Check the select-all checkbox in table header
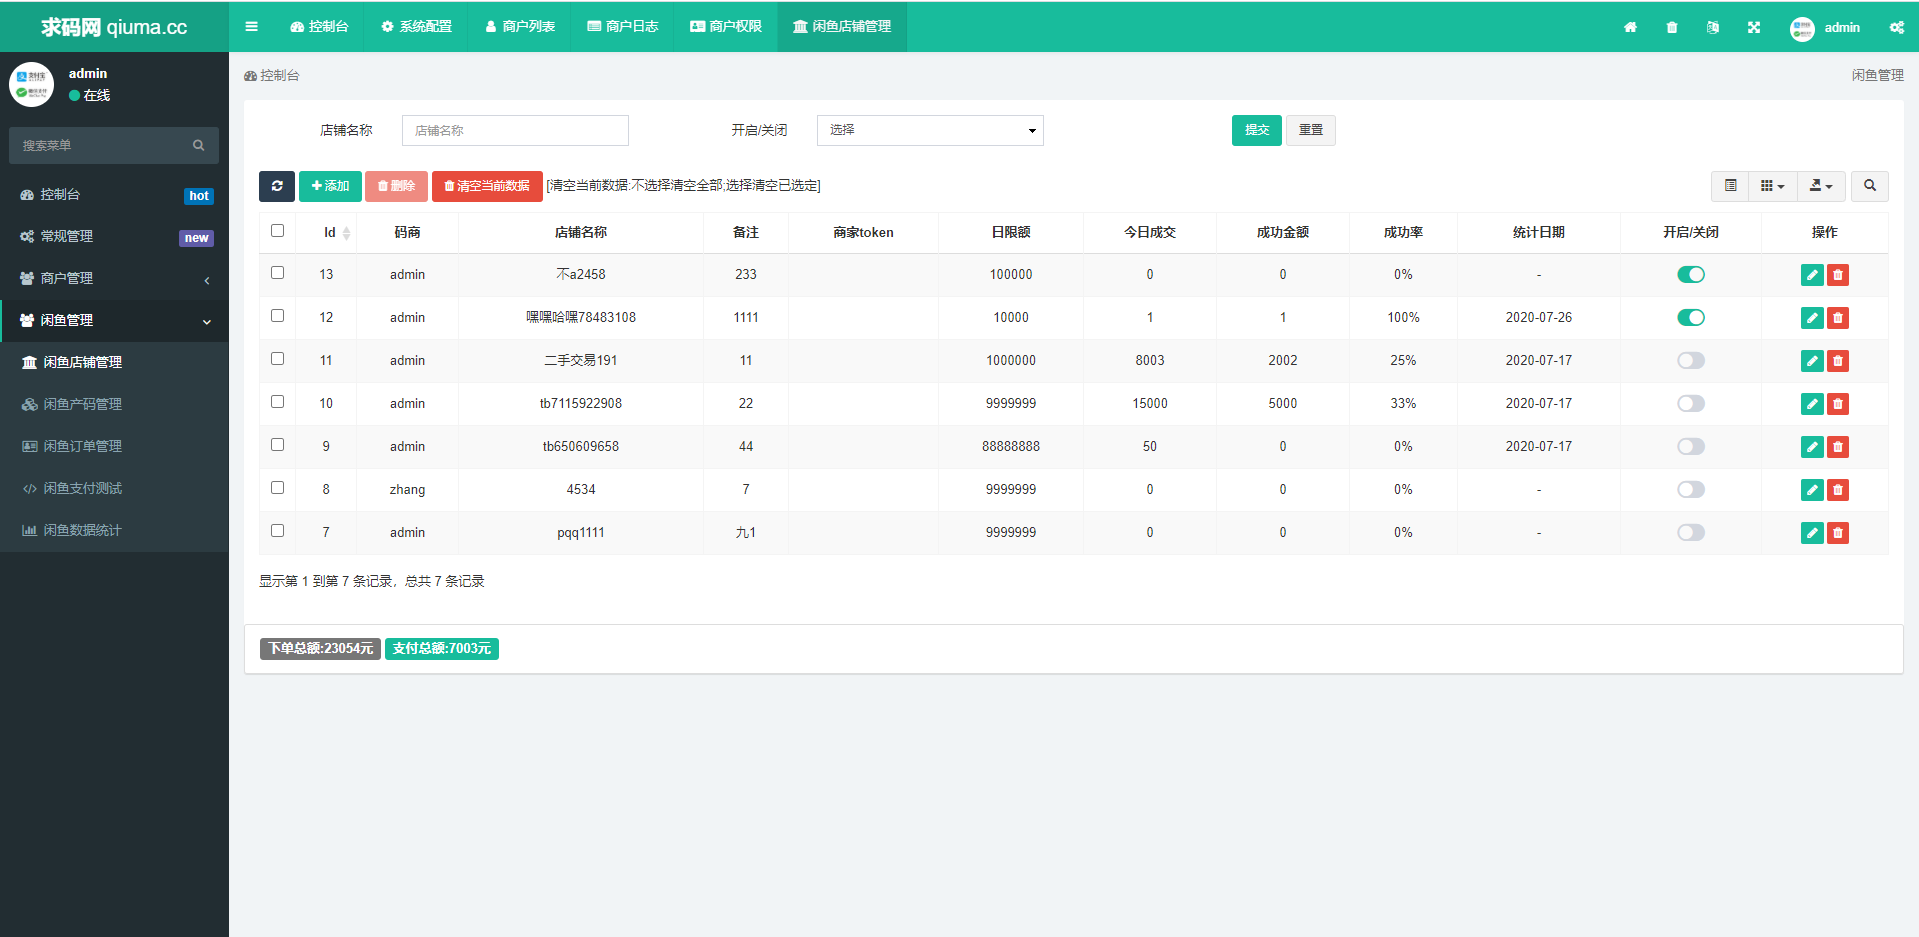The width and height of the screenshot is (1919, 937). pyautogui.click(x=278, y=231)
